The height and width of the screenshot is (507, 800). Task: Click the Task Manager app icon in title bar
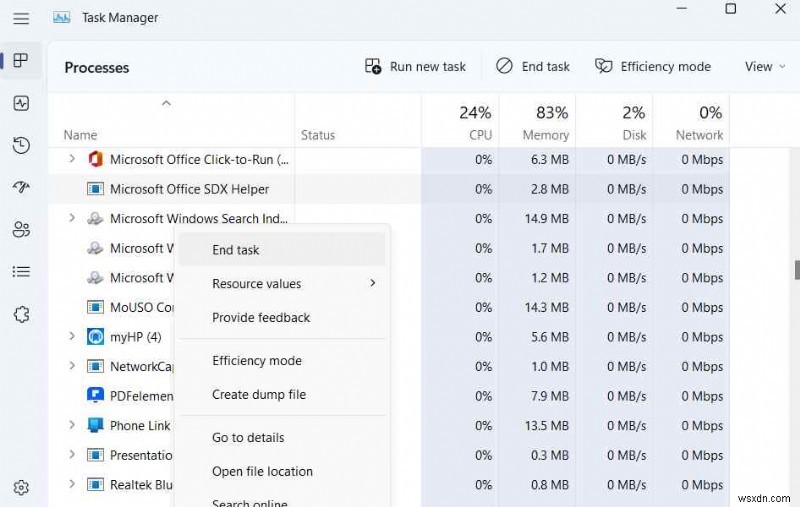(x=62, y=18)
